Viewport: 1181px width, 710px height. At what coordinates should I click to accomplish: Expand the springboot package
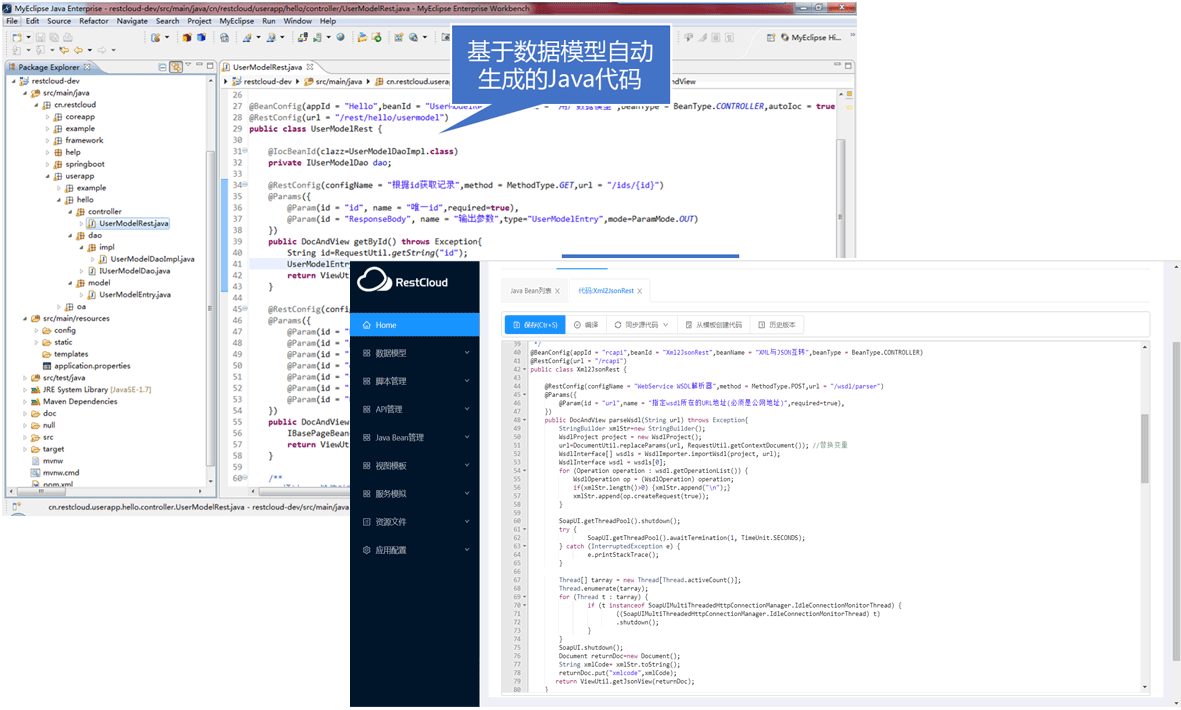coord(47,164)
